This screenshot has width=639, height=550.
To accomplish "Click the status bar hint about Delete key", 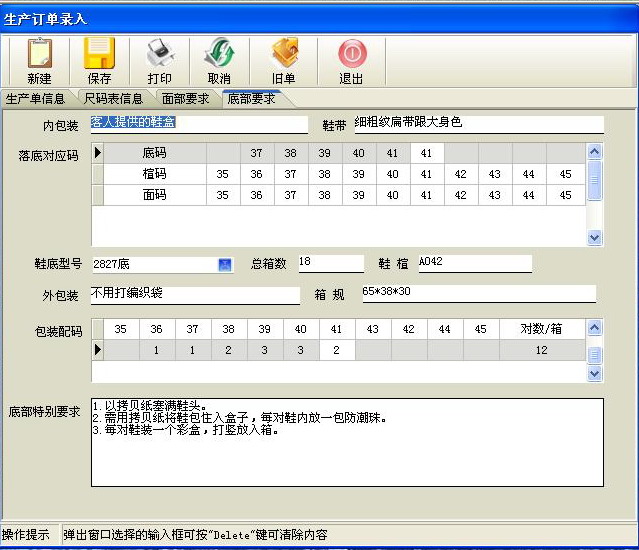I will tap(195, 535).
